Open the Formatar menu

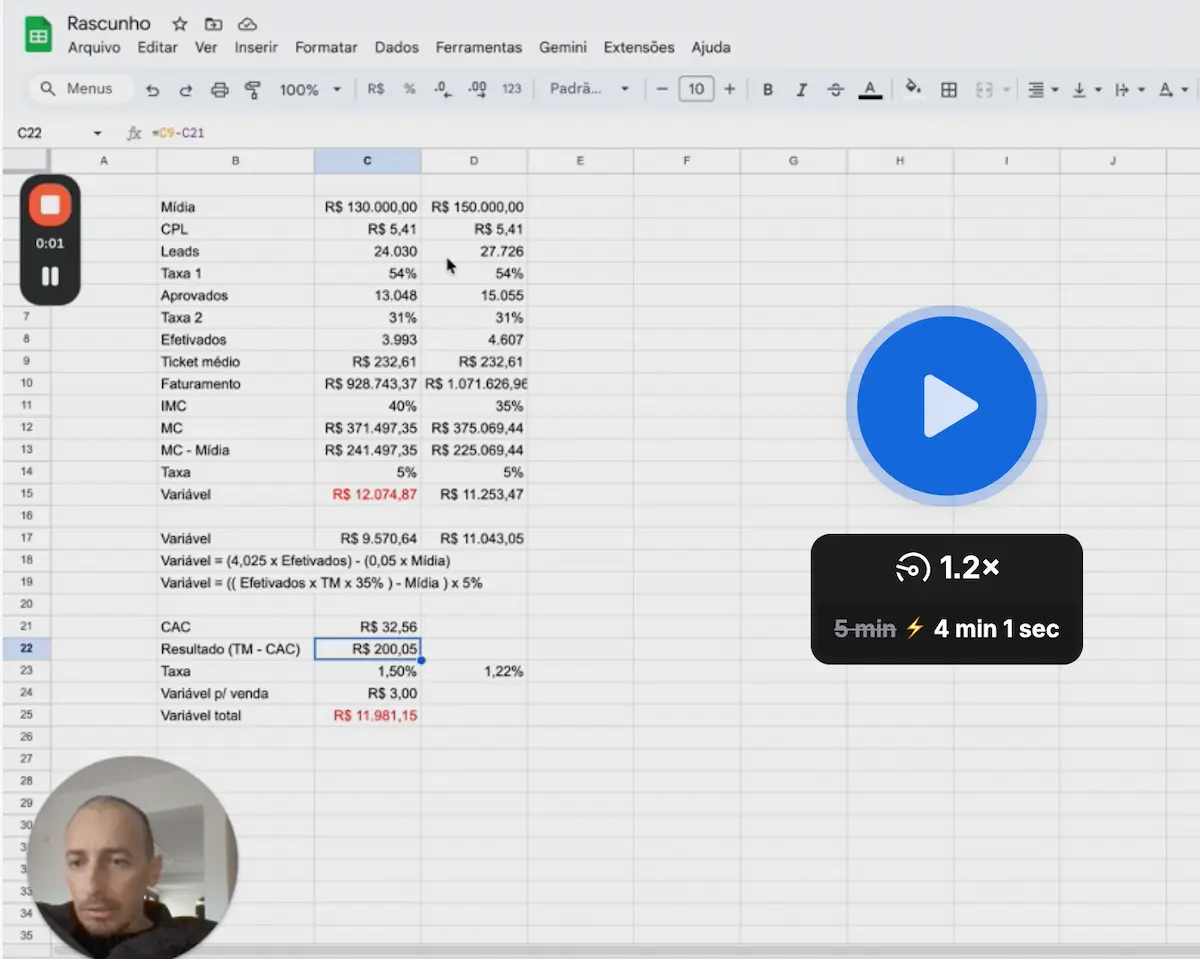(x=326, y=47)
